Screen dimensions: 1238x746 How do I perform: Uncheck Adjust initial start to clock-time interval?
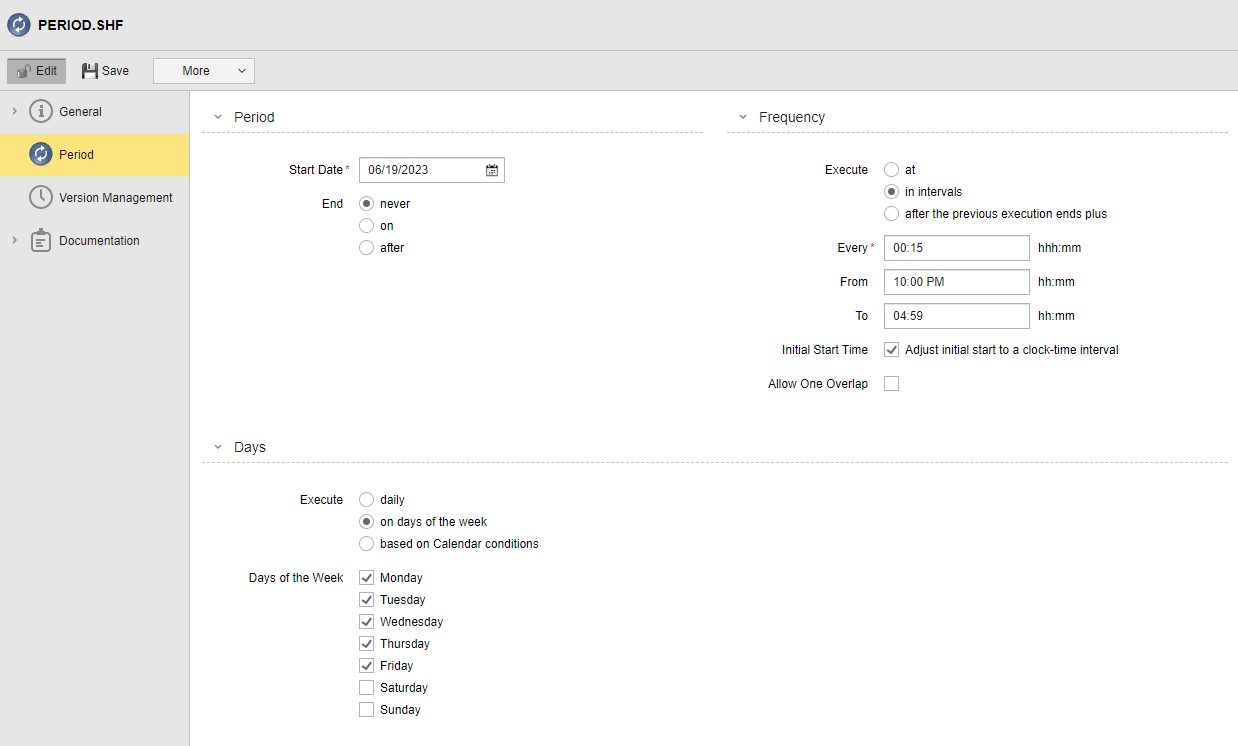click(x=890, y=350)
